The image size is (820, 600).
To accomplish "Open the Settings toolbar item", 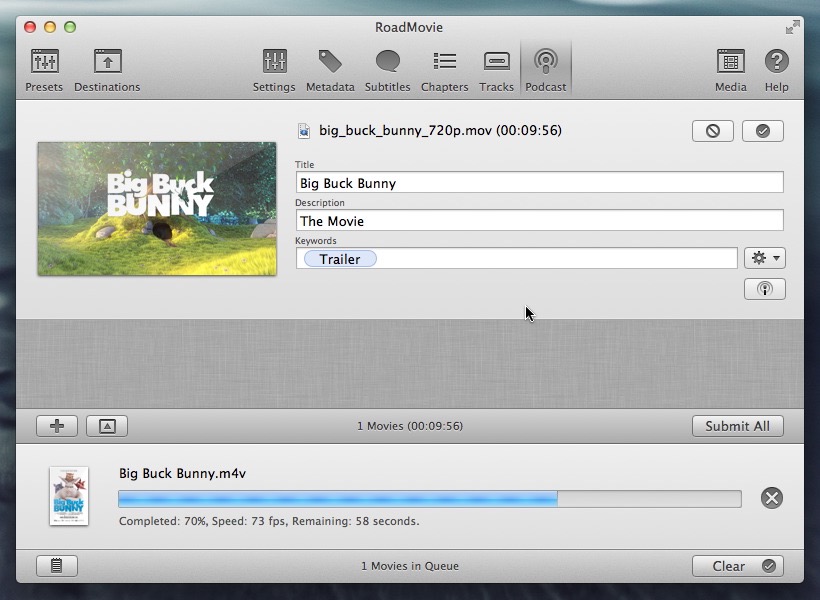I will tap(274, 70).
